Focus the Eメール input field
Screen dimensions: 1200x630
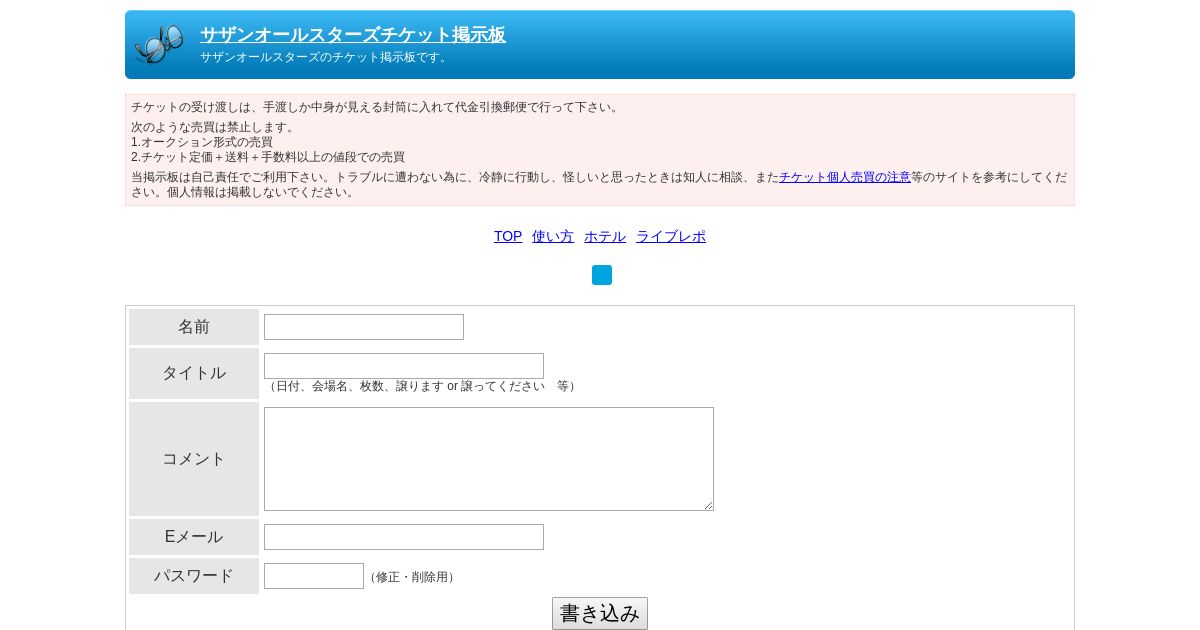pyautogui.click(x=404, y=537)
